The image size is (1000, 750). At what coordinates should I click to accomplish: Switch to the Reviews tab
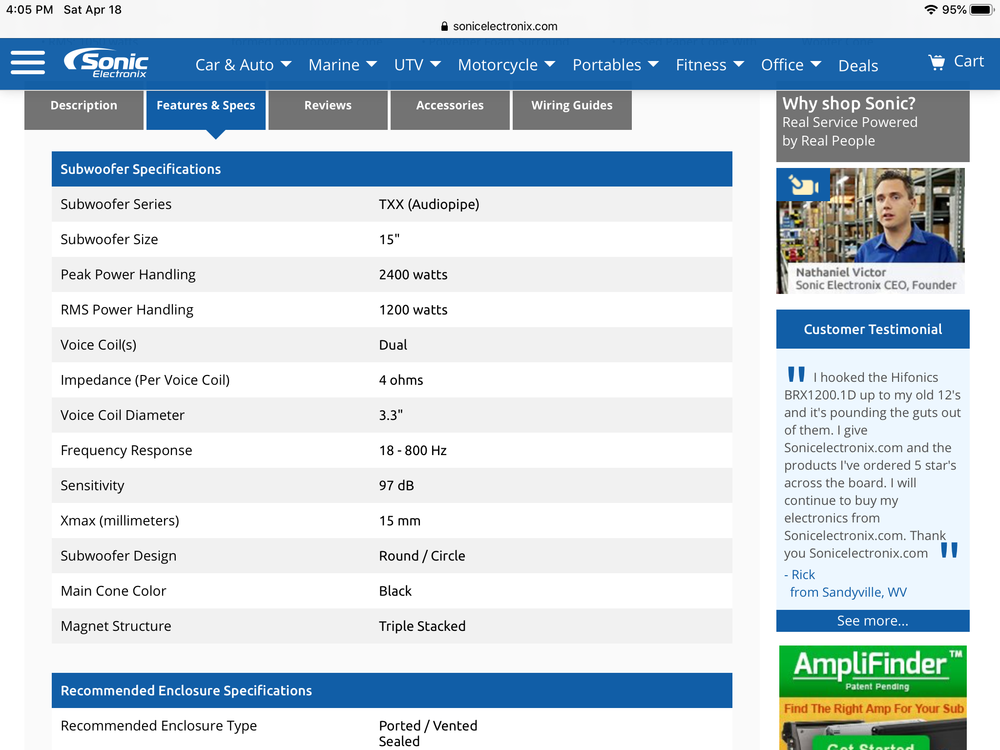(x=328, y=110)
